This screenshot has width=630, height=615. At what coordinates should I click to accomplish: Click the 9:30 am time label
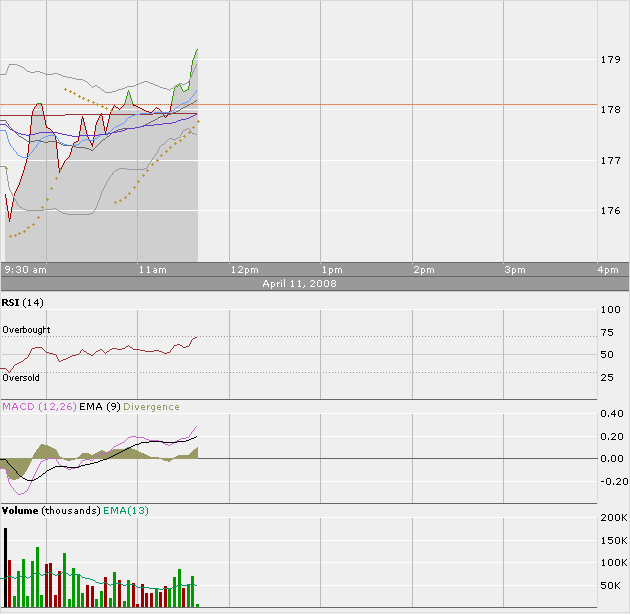(26, 270)
